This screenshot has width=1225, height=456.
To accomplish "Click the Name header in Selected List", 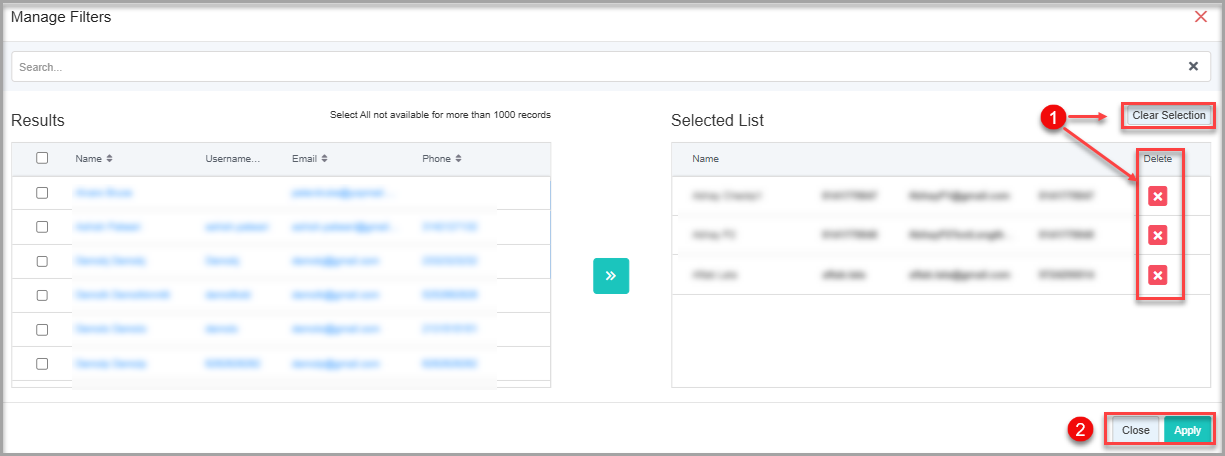I will point(705,159).
